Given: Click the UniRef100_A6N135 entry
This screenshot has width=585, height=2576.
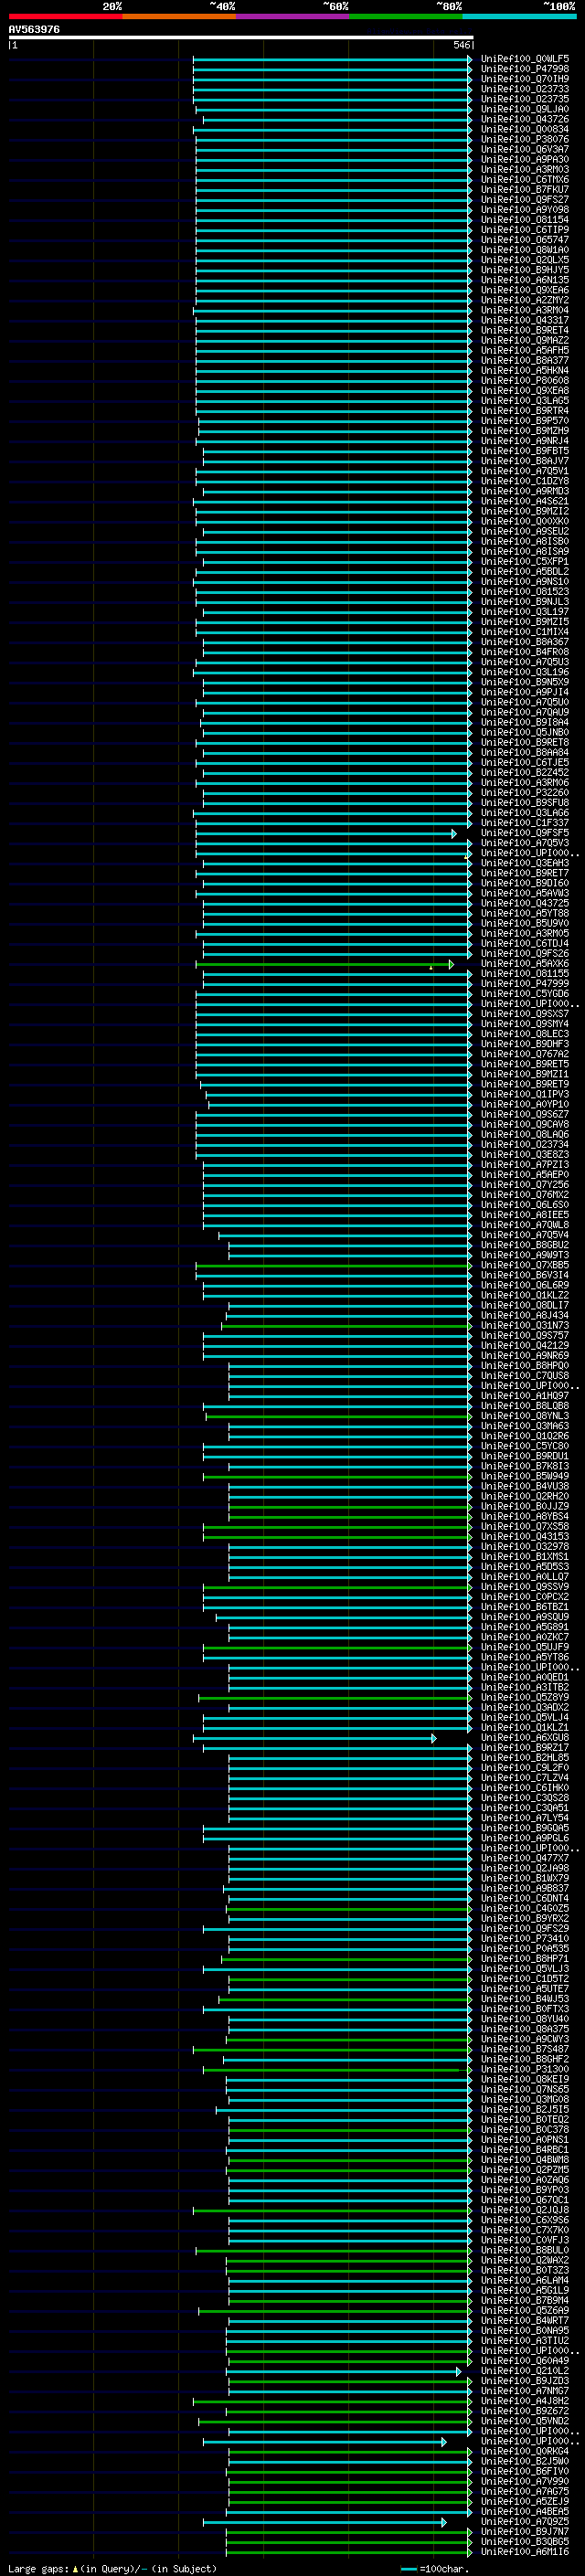Looking at the screenshot, I should click(525, 280).
